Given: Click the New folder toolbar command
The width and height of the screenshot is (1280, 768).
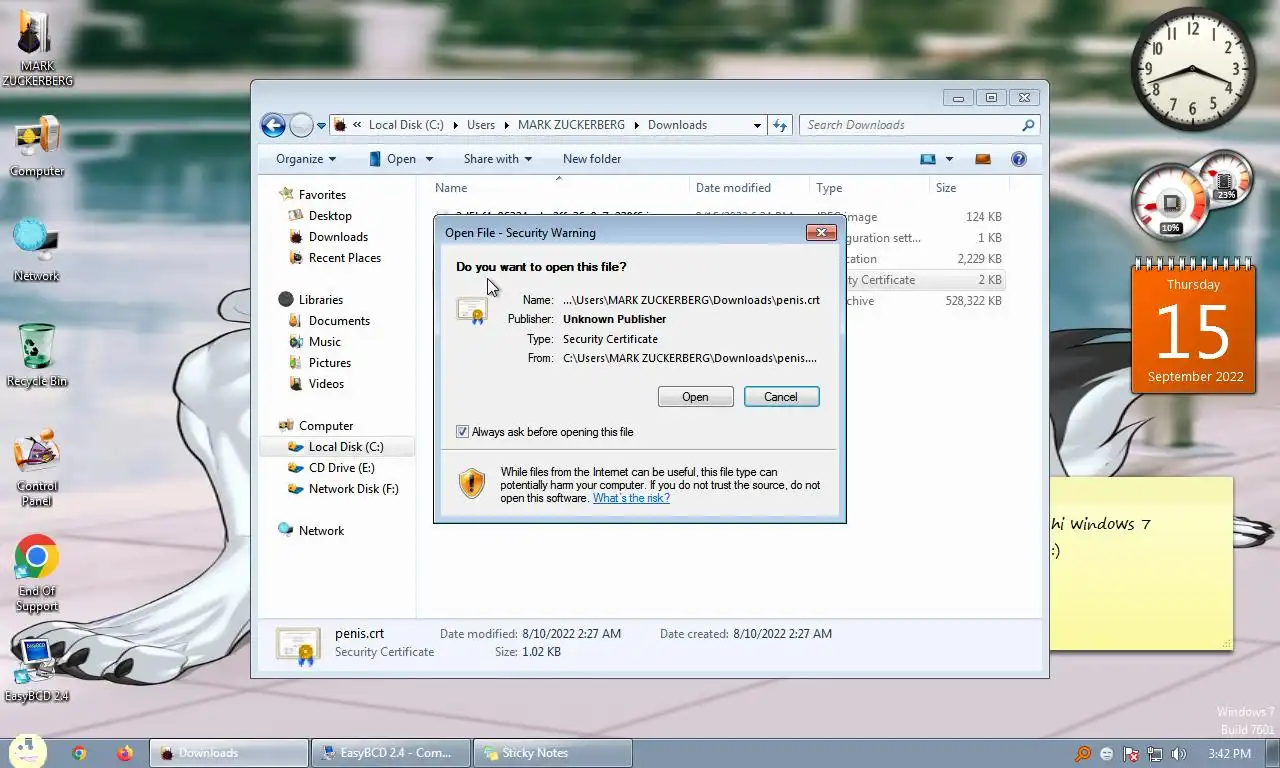Looking at the screenshot, I should tap(592, 159).
